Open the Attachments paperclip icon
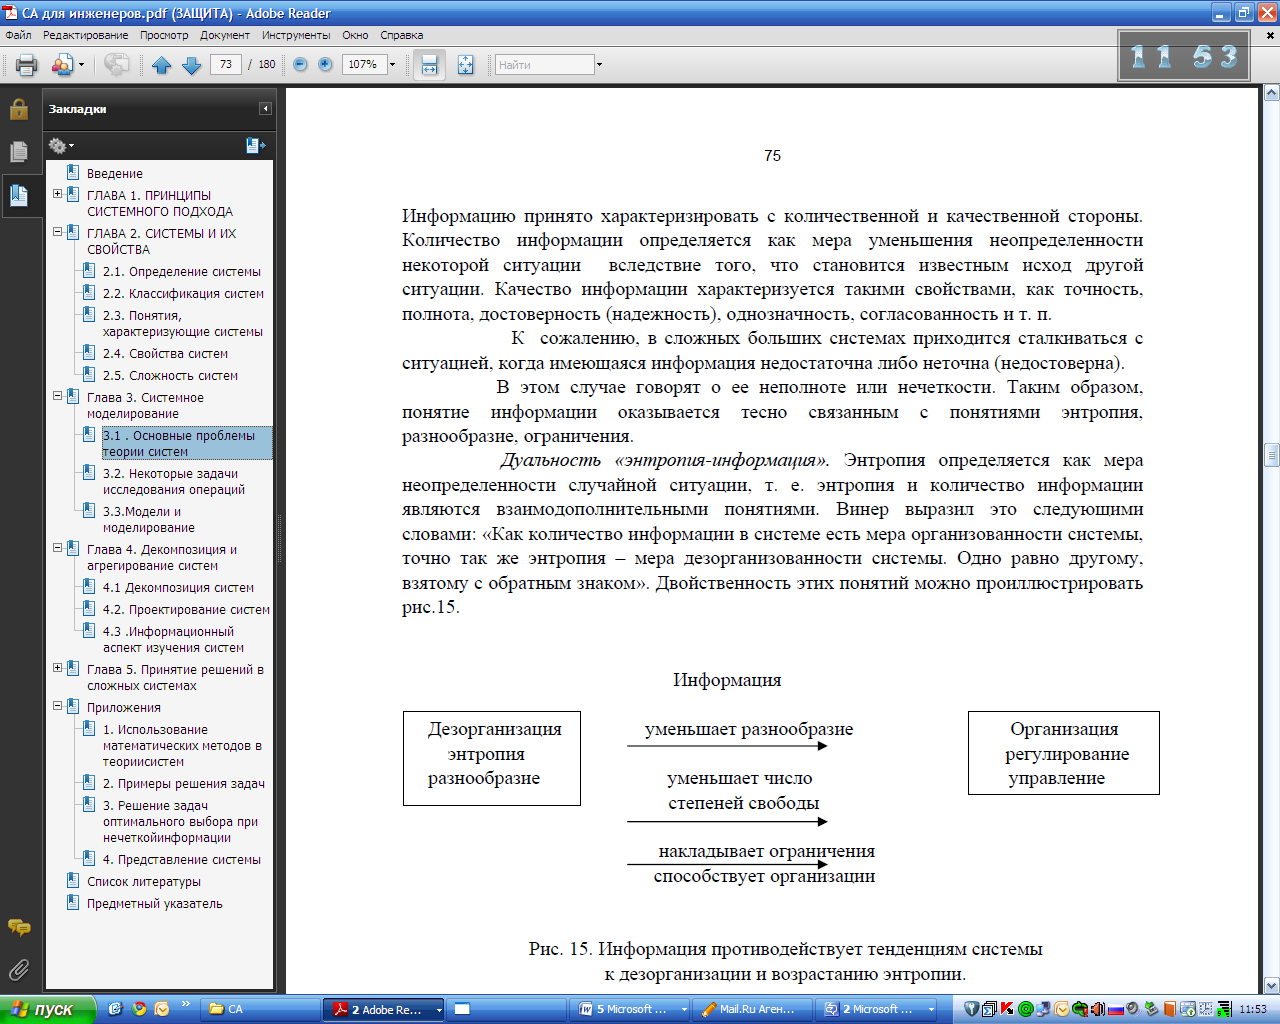 click(18, 969)
